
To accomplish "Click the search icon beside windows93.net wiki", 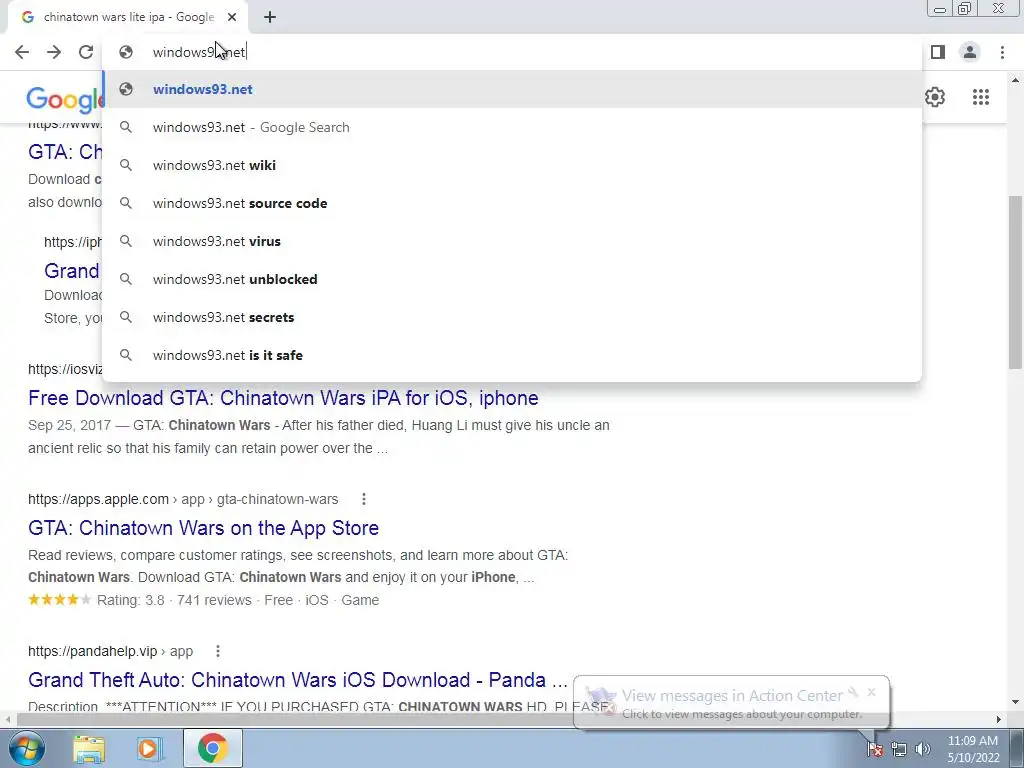I will pyautogui.click(x=125, y=165).
